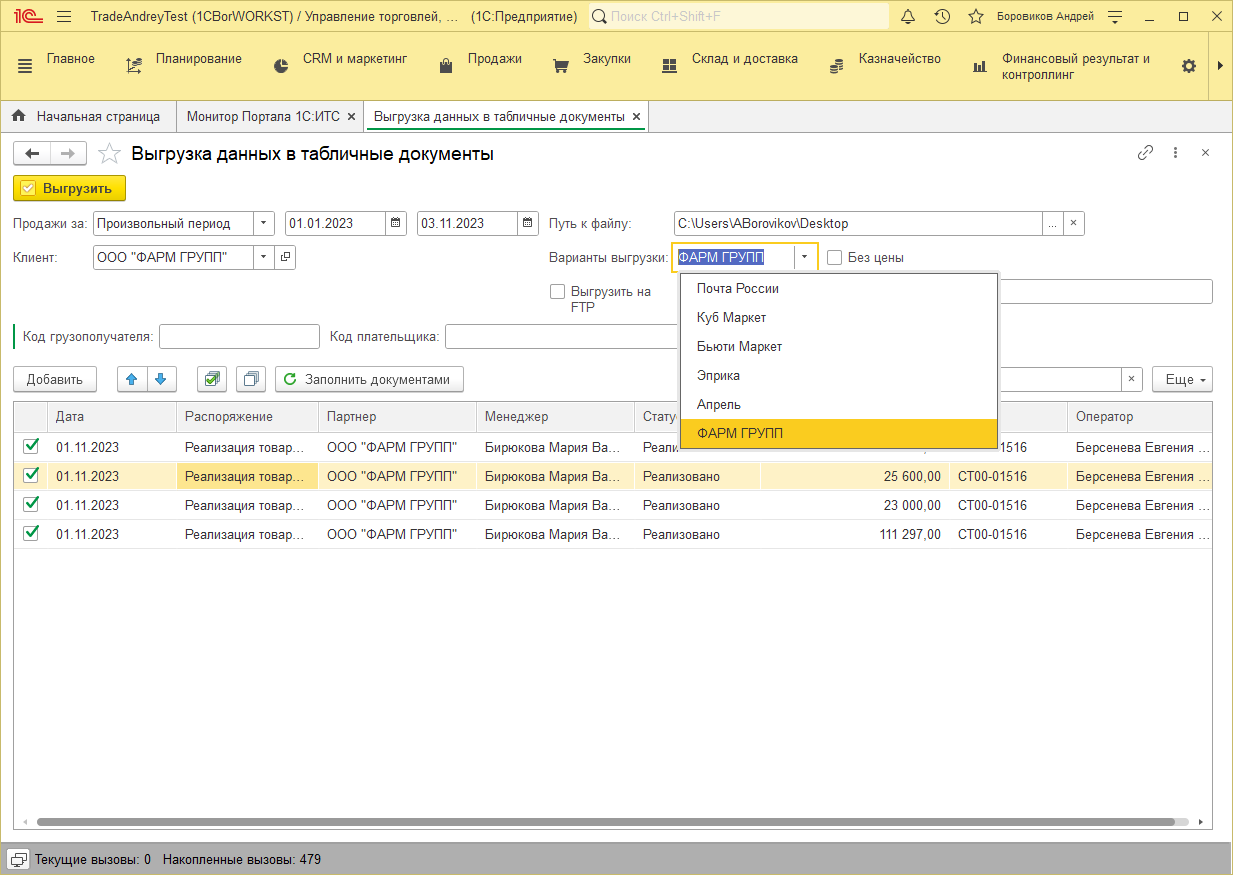Uncheck the first table row checkbox
The height and width of the screenshot is (875, 1233).
tap(31, 446)
